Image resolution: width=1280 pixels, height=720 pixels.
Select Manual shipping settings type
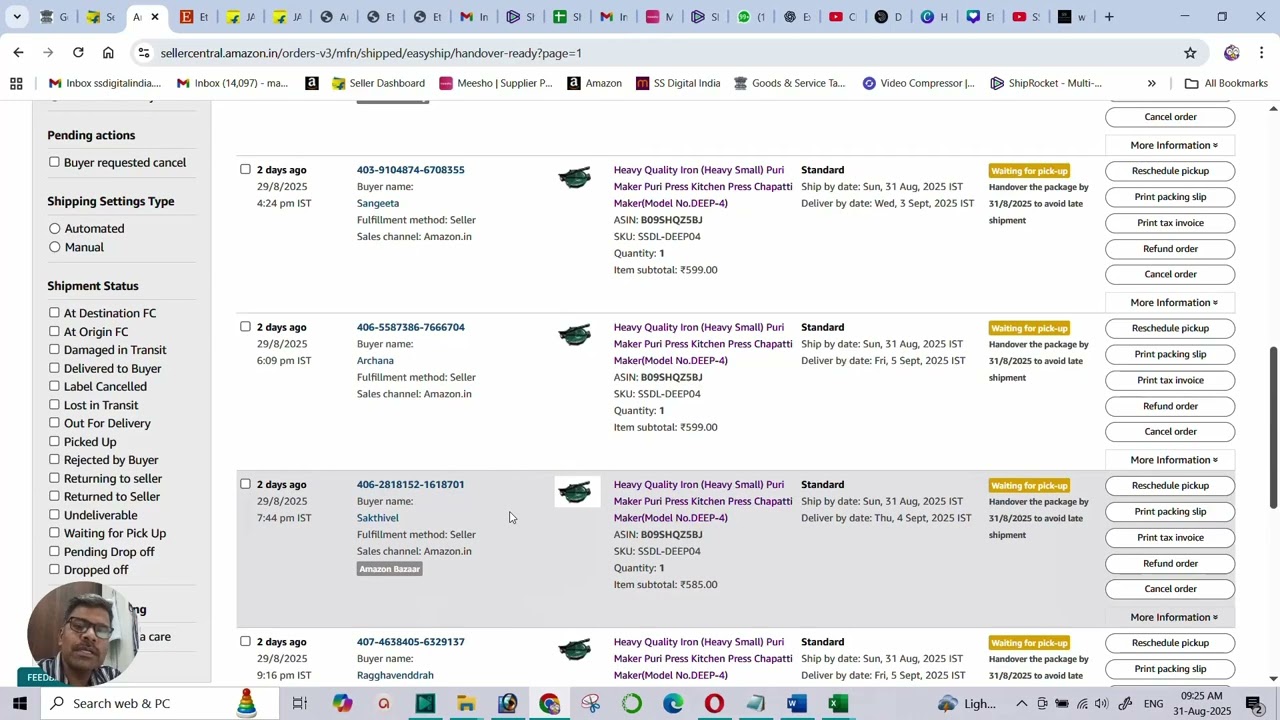(54, 247)
